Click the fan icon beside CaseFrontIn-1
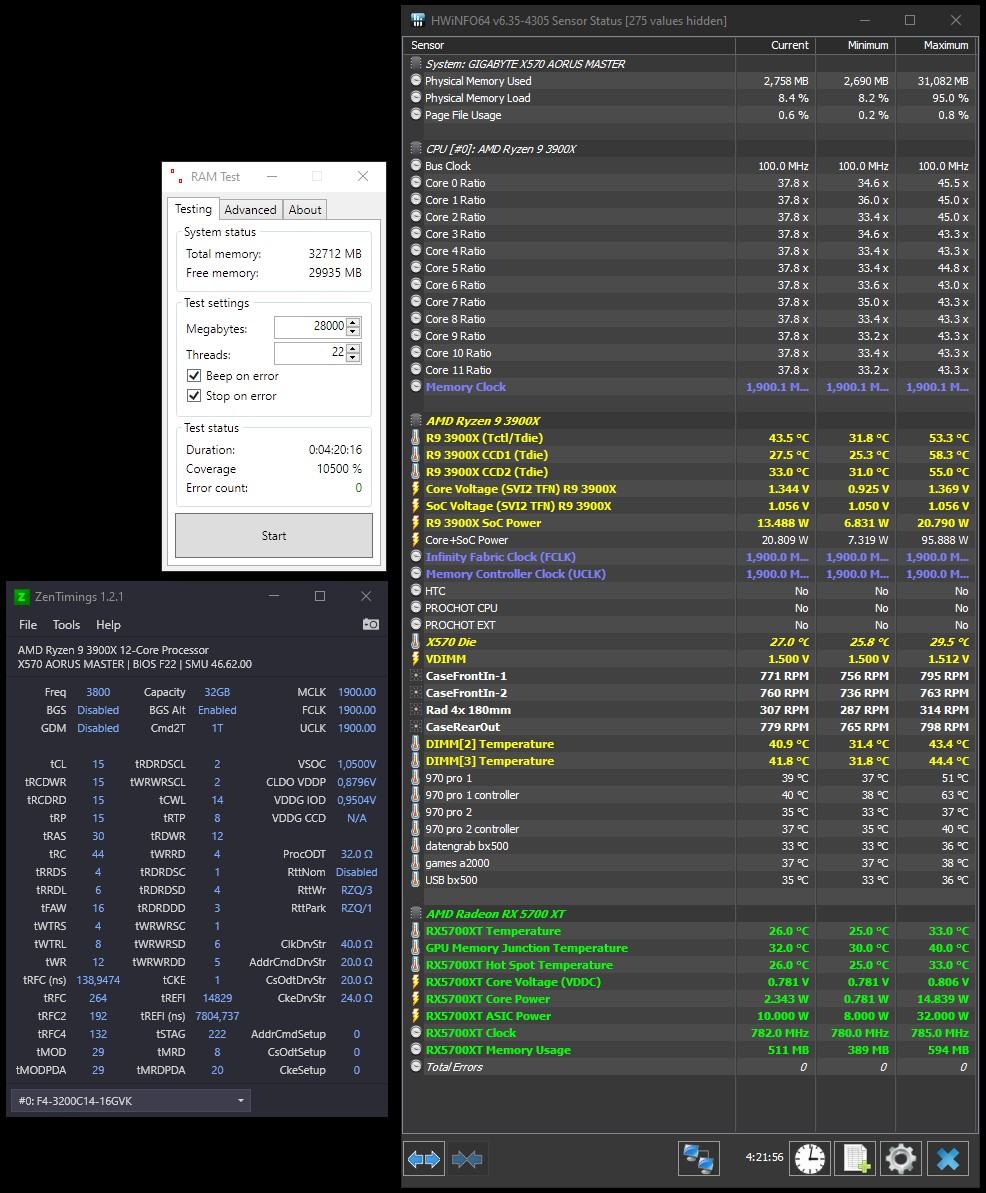Screen dimensions: 986x1193 click(415, 676)
